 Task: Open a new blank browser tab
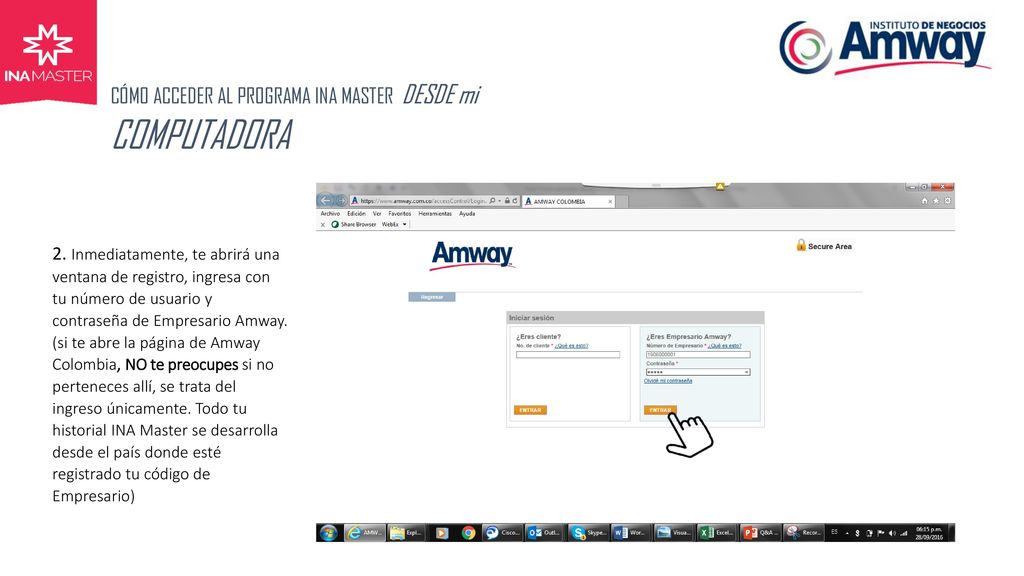click(x=622, y=201)
